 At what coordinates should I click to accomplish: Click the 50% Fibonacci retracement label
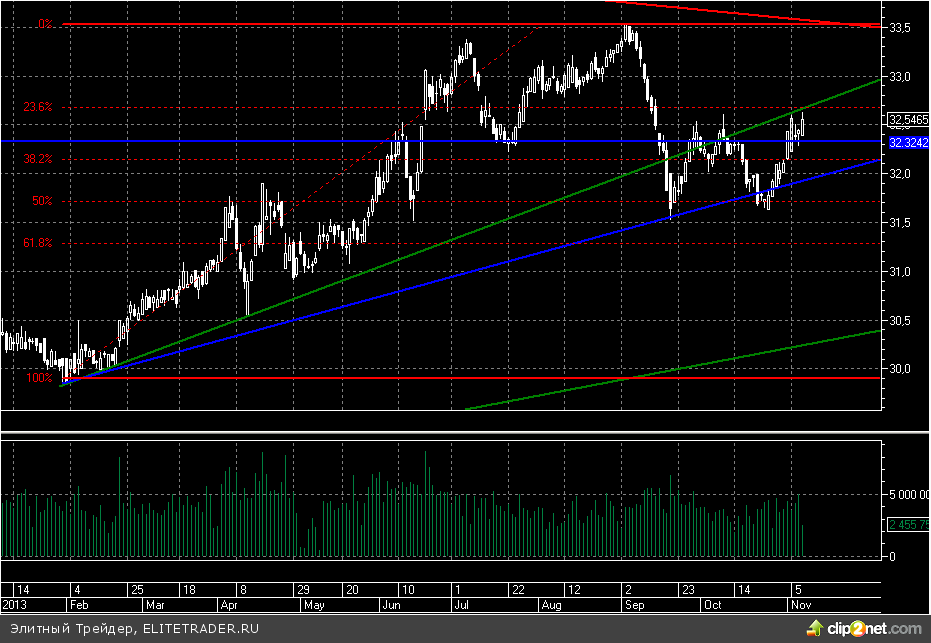(42, 201)
